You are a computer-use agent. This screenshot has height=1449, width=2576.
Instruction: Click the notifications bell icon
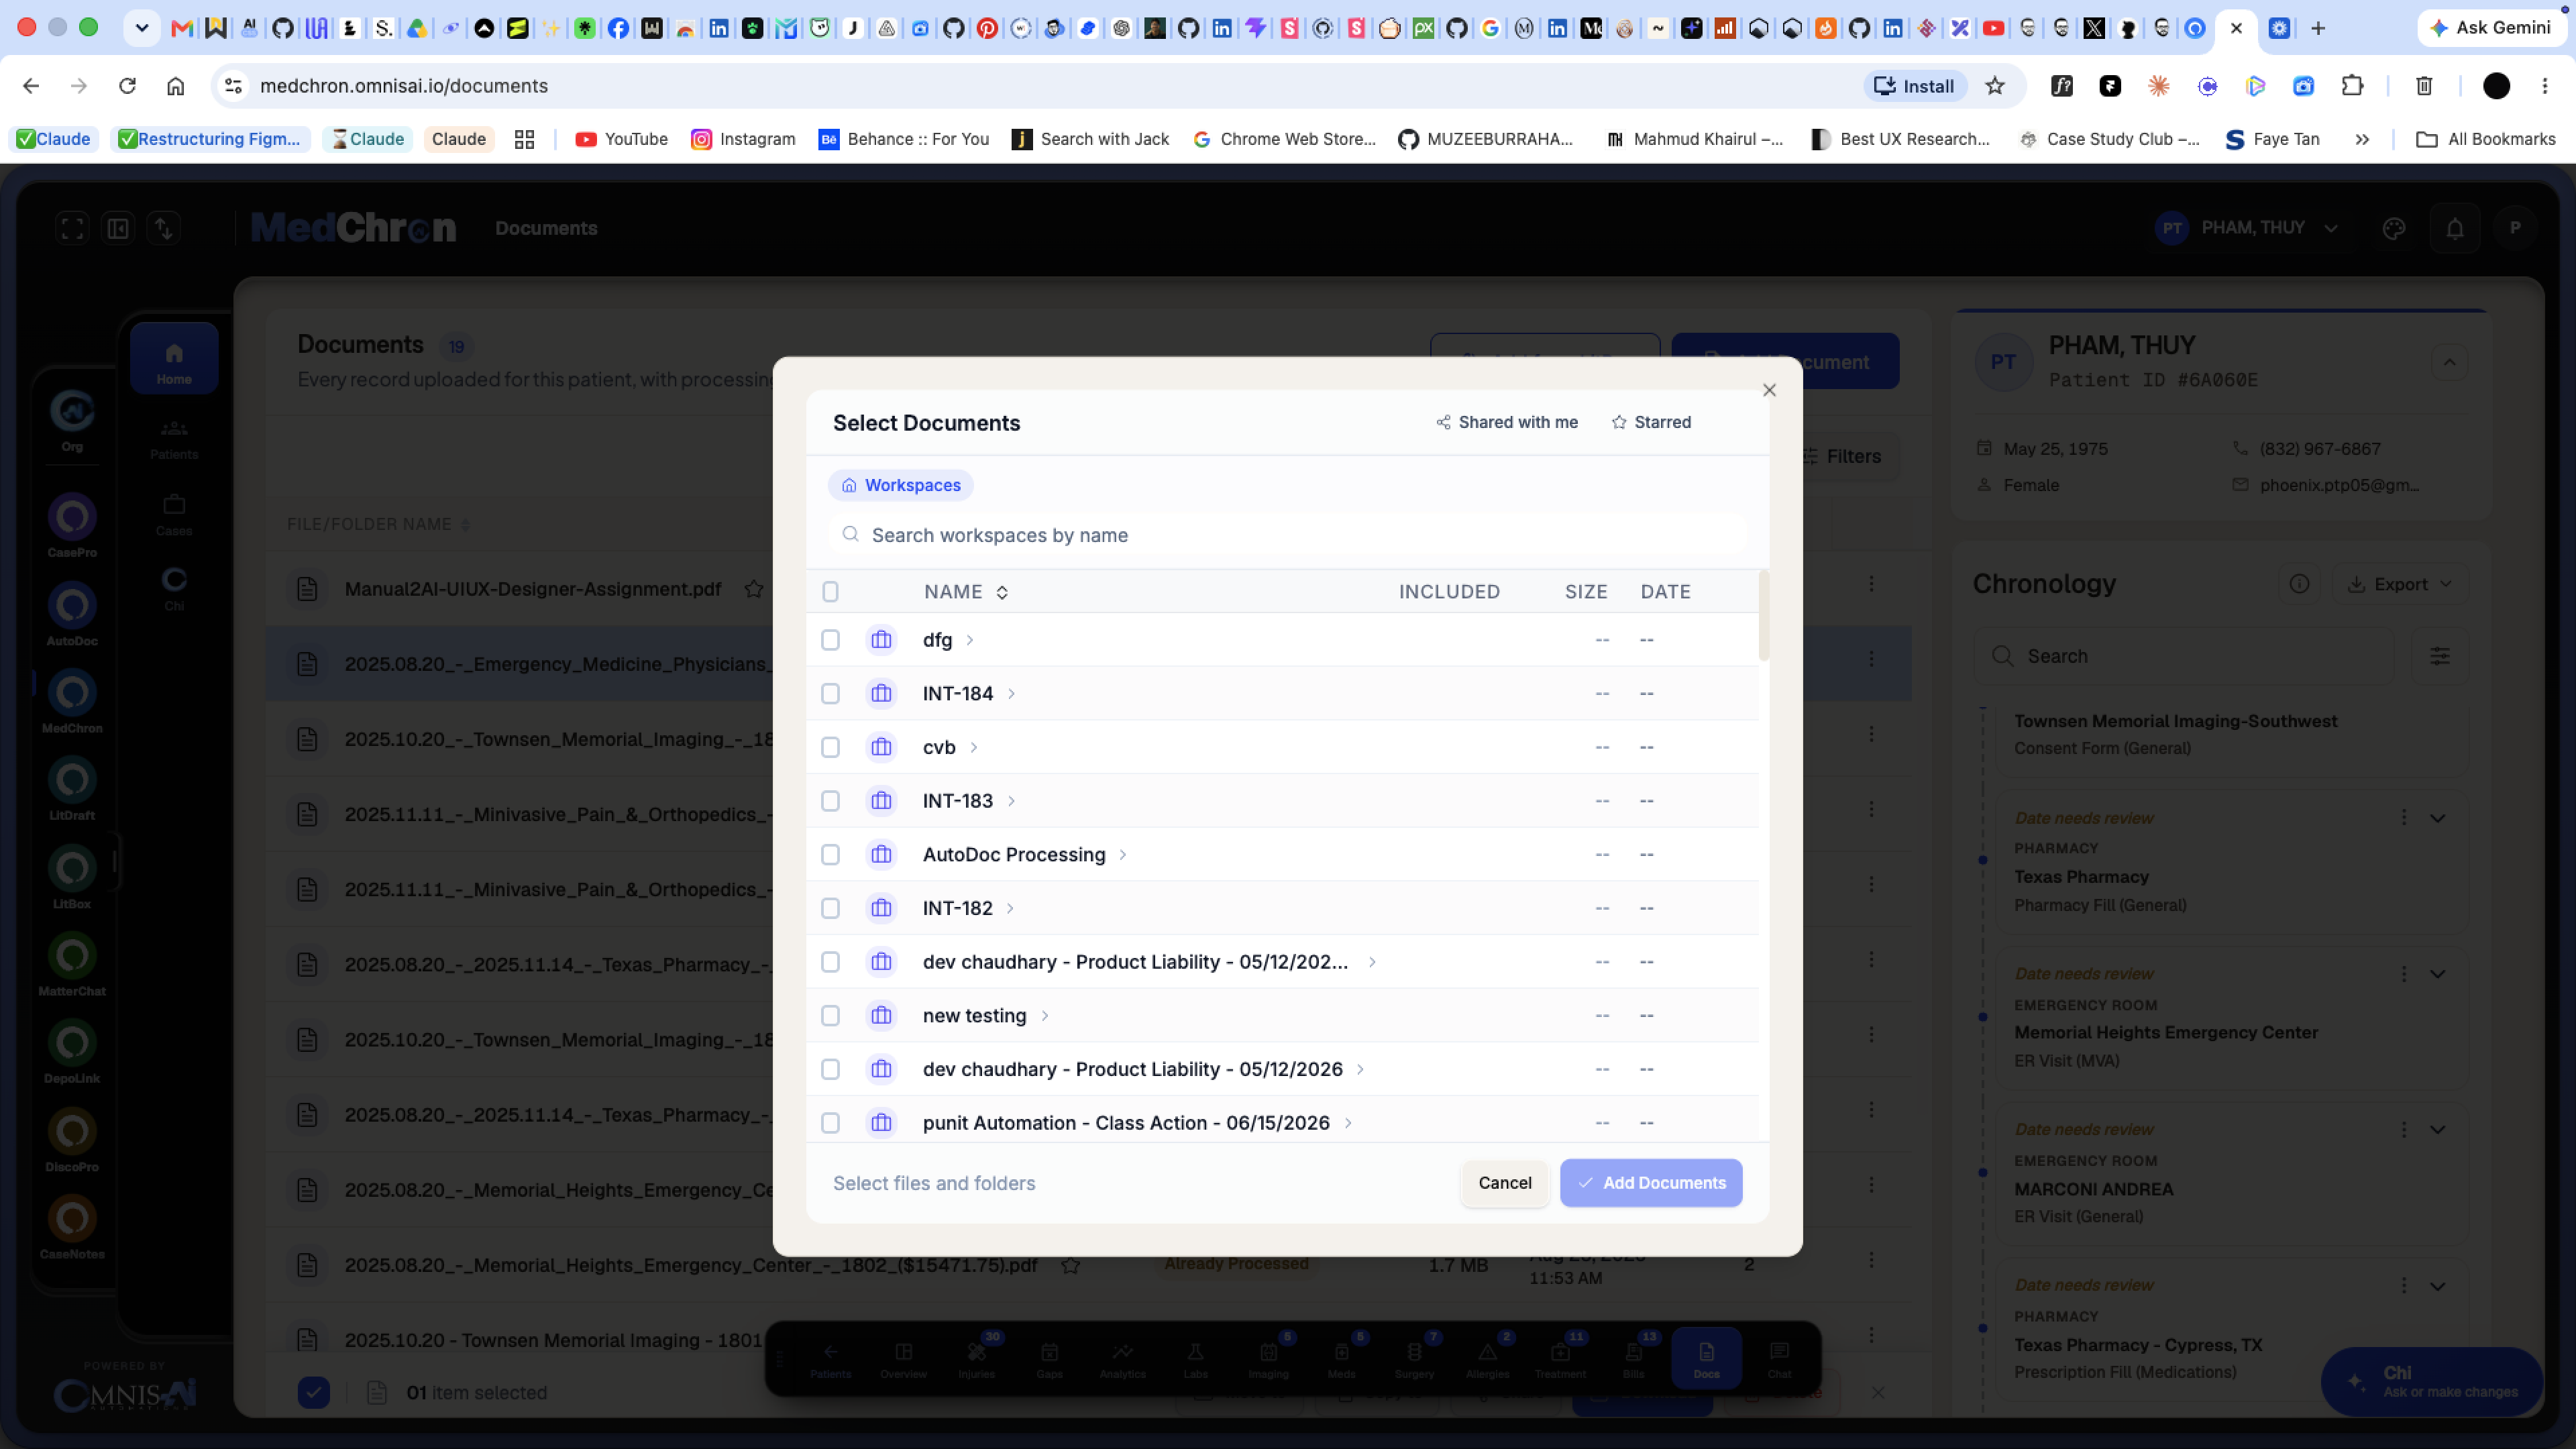click(x=2454, y=229)
